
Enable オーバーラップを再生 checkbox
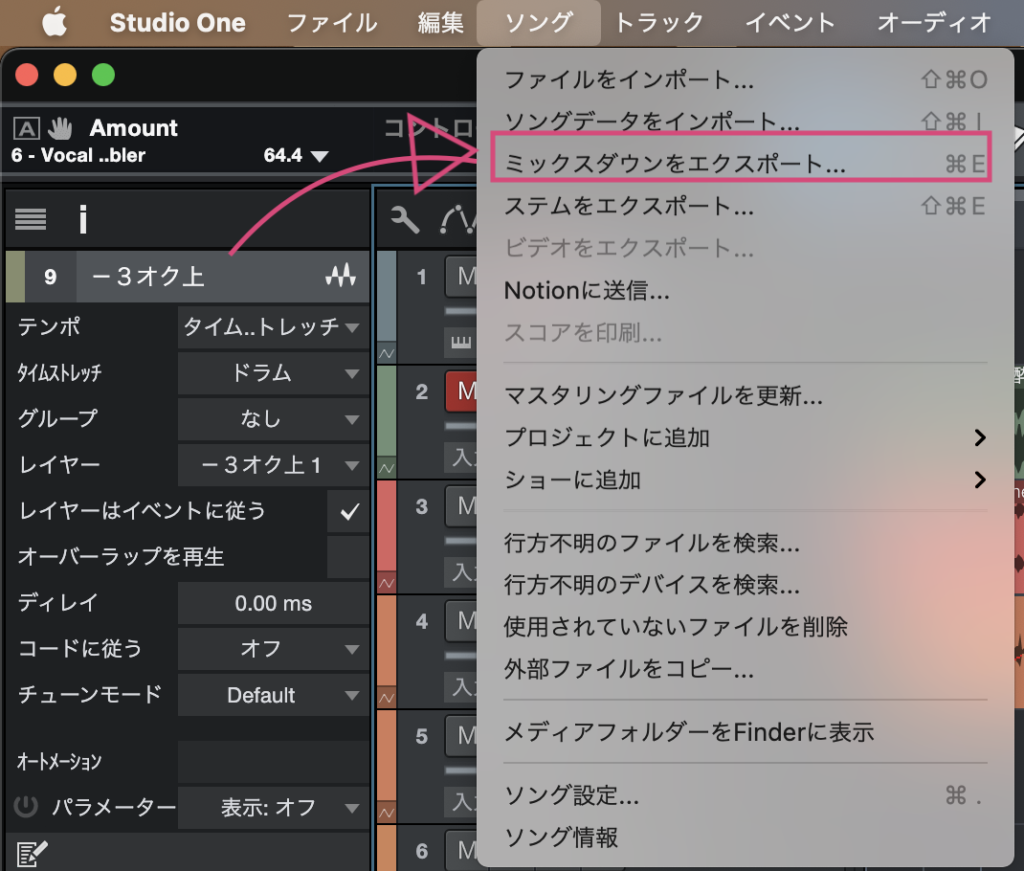pyautogui.click(x=349, y=557)
